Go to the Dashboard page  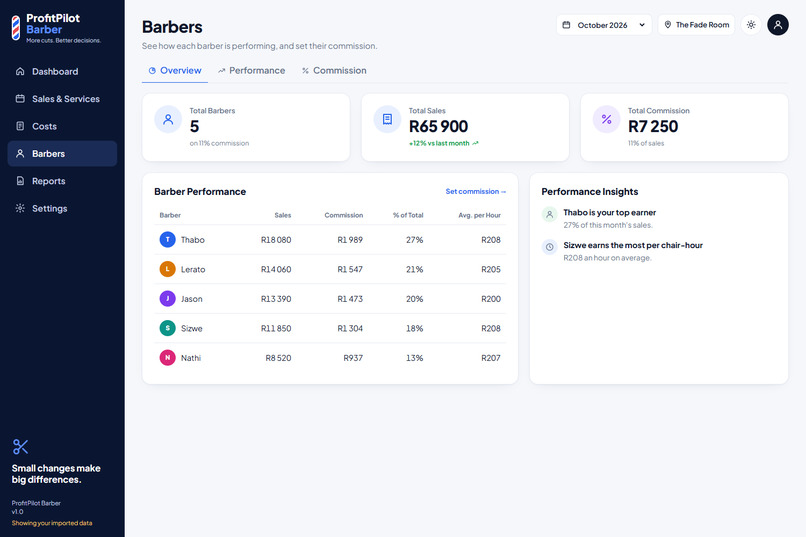point(62,71)
